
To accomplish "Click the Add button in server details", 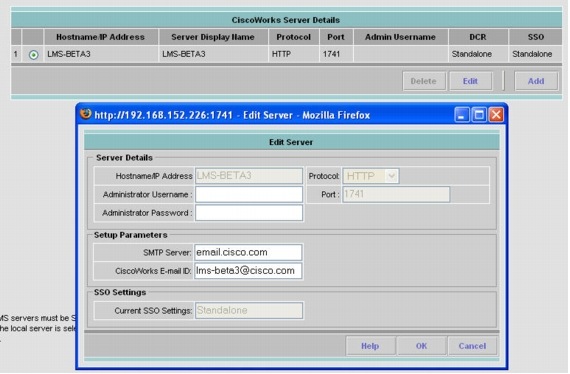I will [x=536, y=81].
